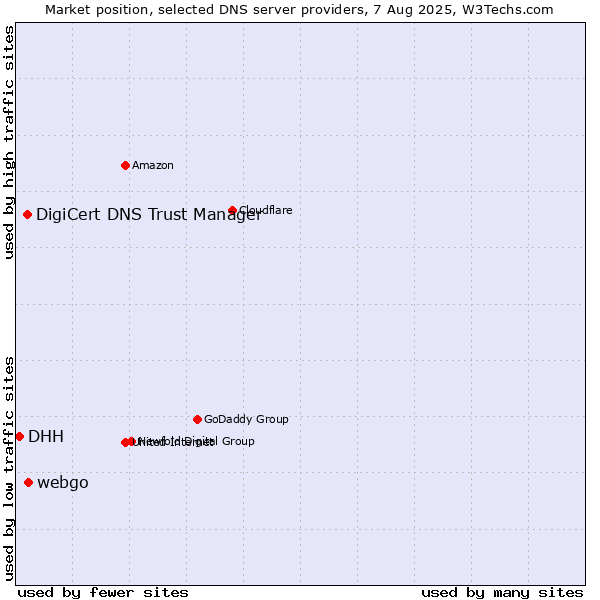
Task: Click the 'Cloudflare' label text
Action: coord(266,210)
